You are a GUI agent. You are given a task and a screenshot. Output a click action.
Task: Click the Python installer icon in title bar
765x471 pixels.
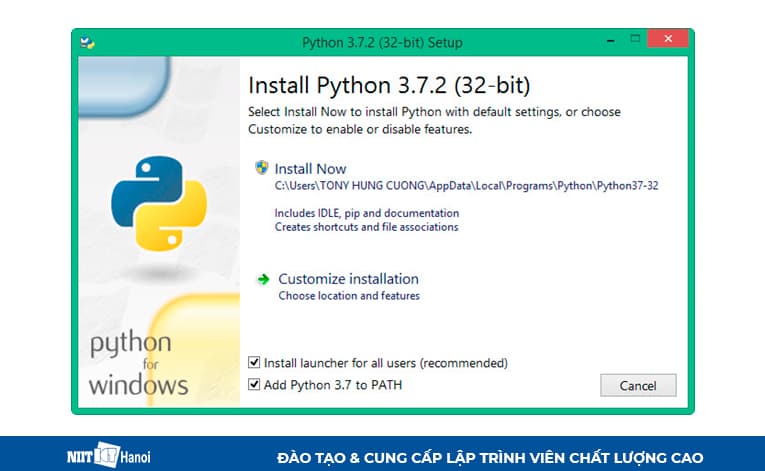pos(87,42)
